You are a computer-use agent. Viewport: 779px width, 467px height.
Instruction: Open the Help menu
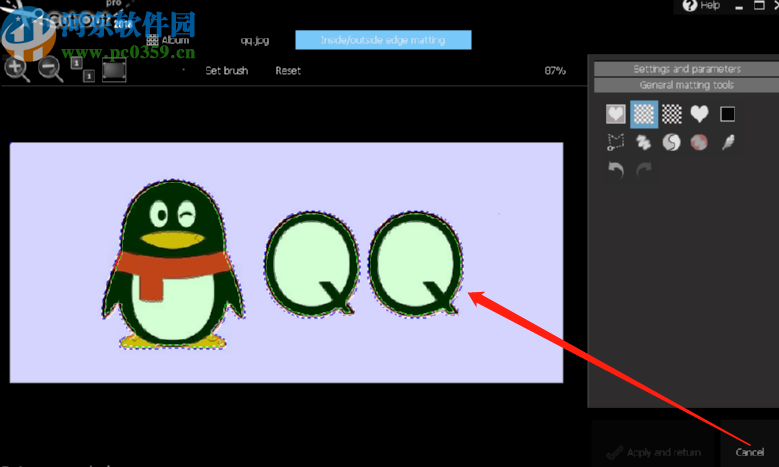(701, 5)
